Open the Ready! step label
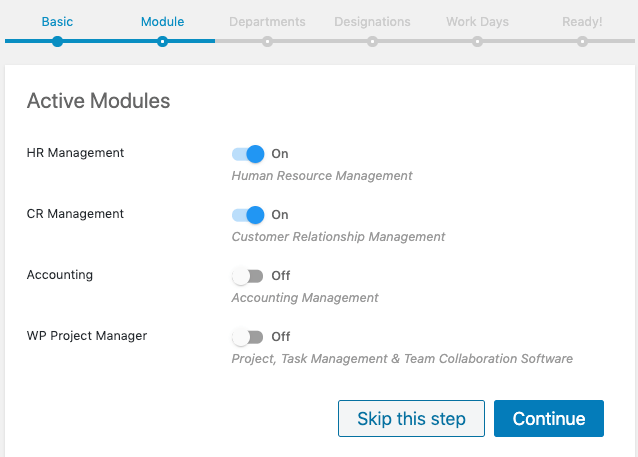638x457 pixels. (x=582, y=22)
